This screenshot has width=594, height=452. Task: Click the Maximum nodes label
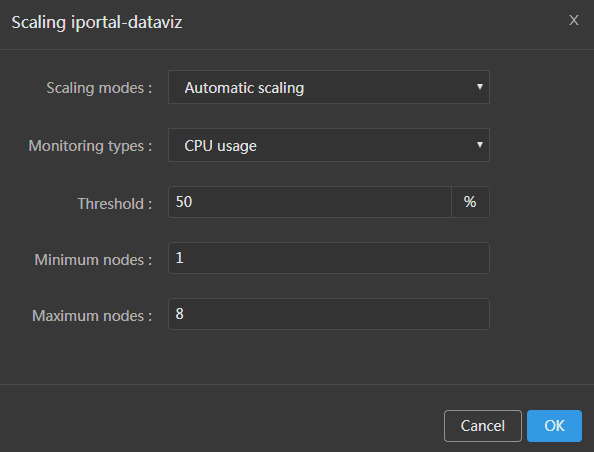(92, 316)
